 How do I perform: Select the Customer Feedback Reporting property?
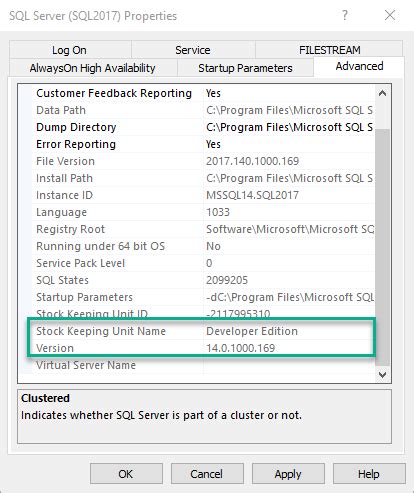point(114,93)
